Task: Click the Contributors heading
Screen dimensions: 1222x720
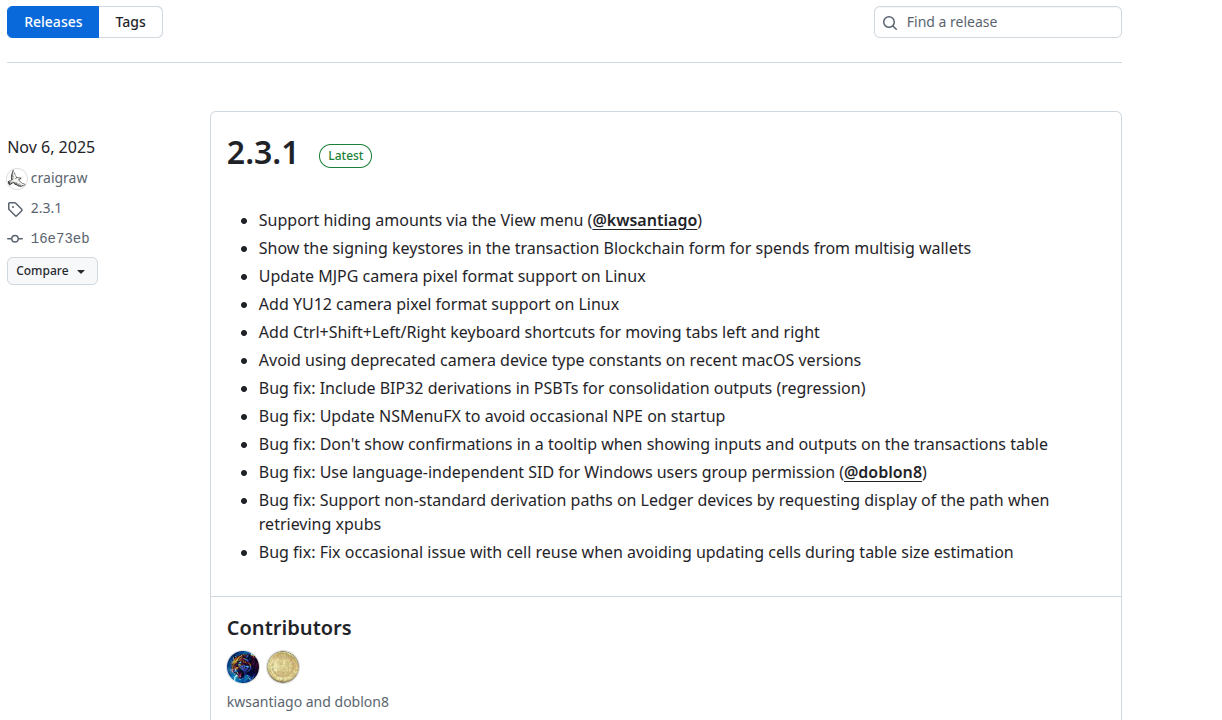Action: coord(289,628)
